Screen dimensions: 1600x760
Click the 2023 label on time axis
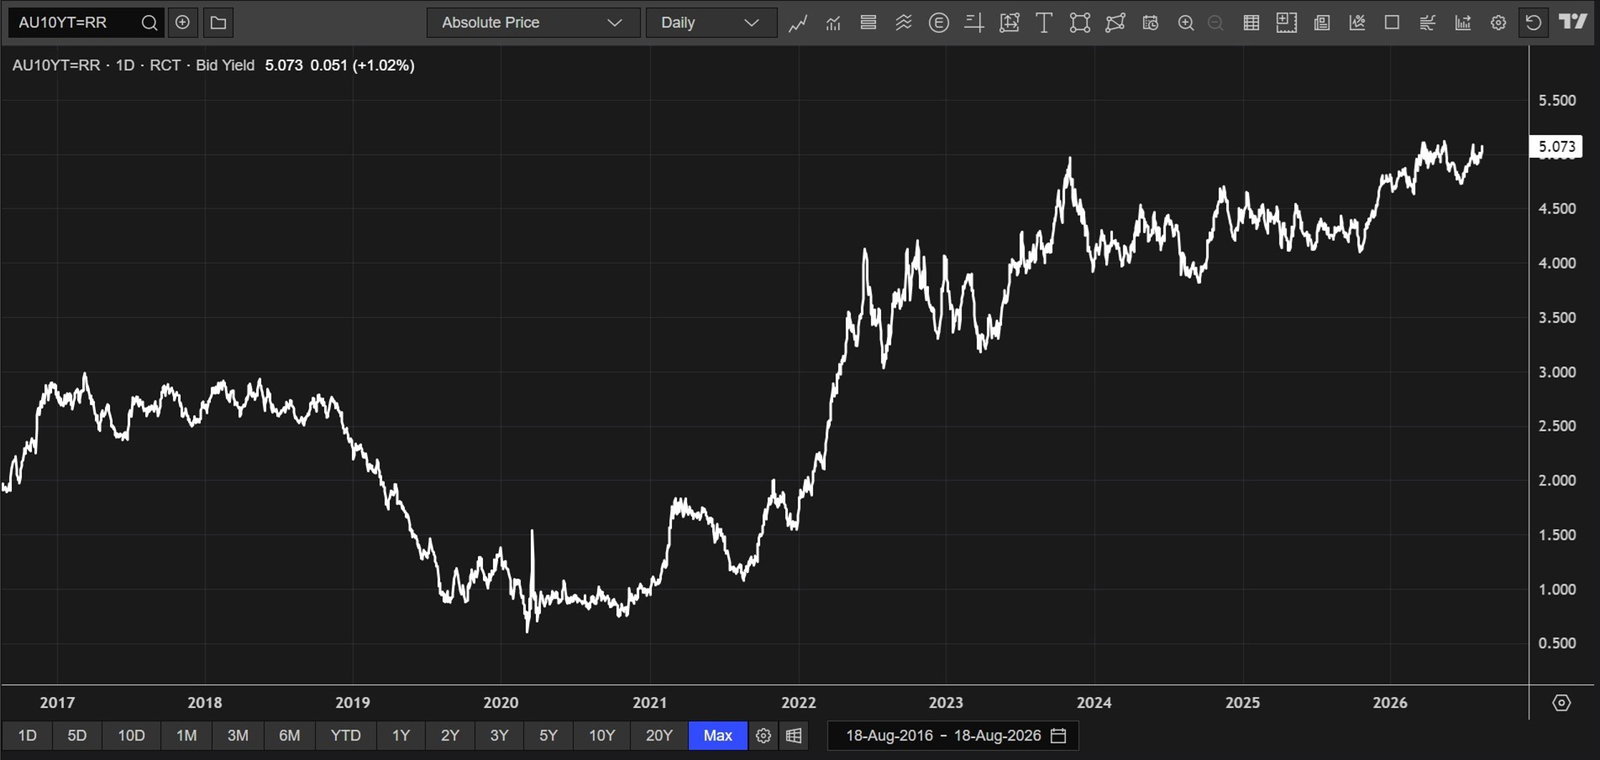pyautogui.click(x=946, y=703)
